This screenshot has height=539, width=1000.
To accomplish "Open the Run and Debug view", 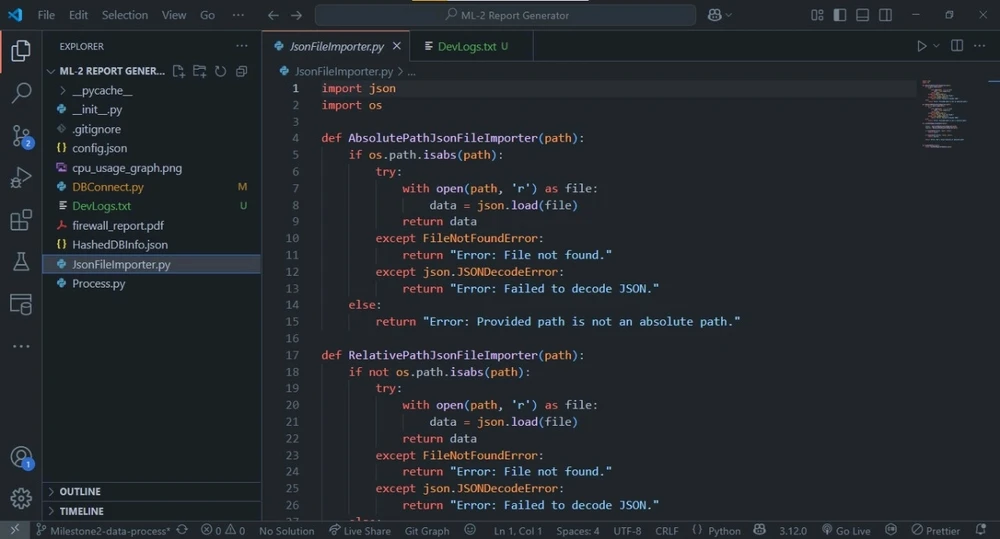I will (21, 178).
